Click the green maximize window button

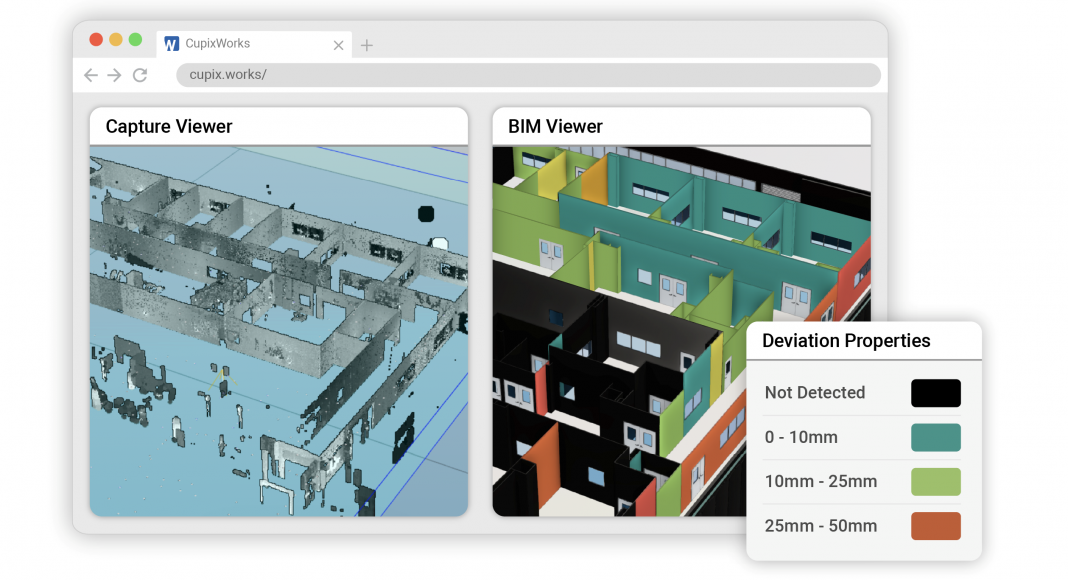click(x=135, y=40)
